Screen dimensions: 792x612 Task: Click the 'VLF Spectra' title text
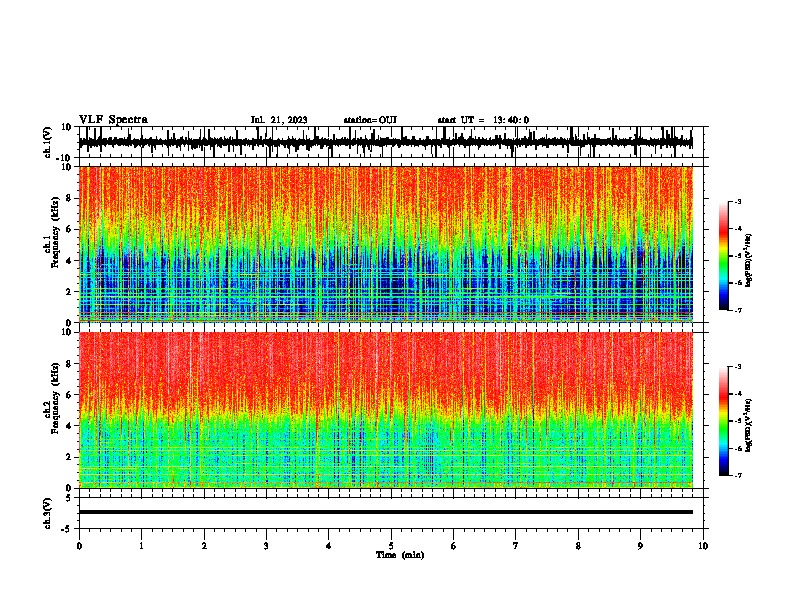coord(113,120)
